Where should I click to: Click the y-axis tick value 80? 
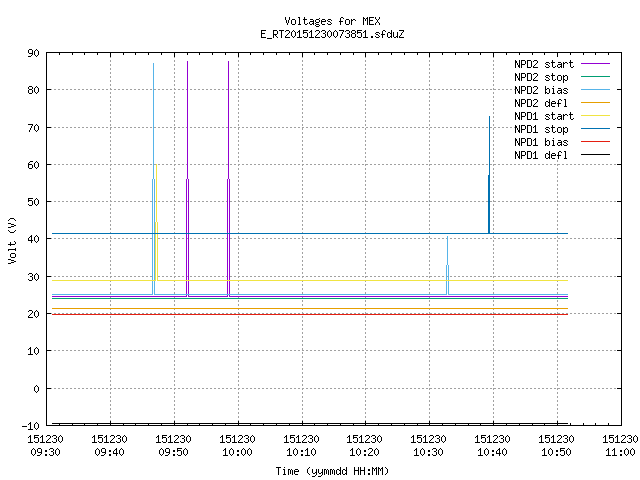[33, 90]
